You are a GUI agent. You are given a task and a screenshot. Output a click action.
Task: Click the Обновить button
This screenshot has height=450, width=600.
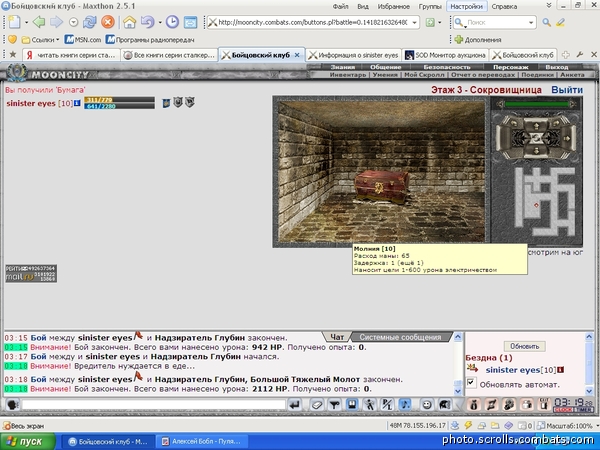click(x=525, y=346)
